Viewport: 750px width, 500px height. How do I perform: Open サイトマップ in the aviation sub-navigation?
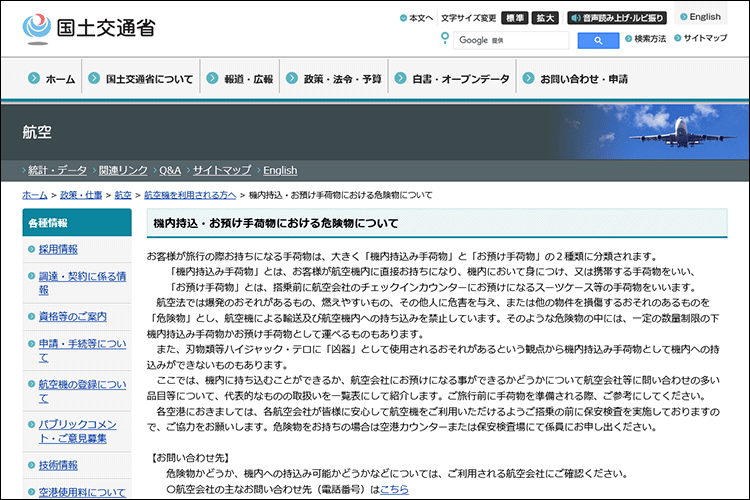click(x=222, y=170)
